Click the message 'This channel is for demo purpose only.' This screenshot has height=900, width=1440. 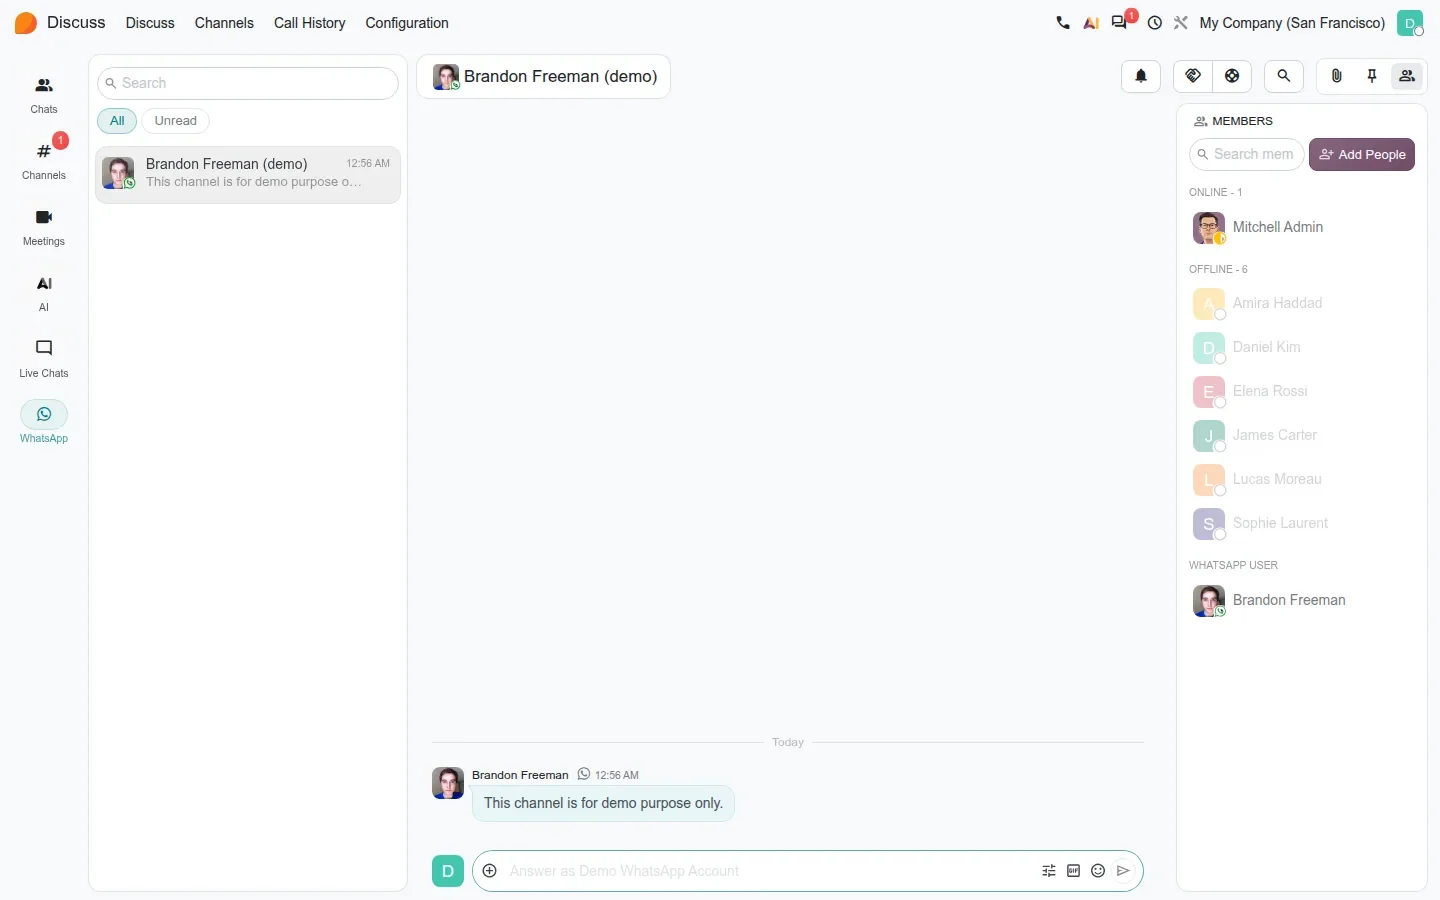pos(603,803)
